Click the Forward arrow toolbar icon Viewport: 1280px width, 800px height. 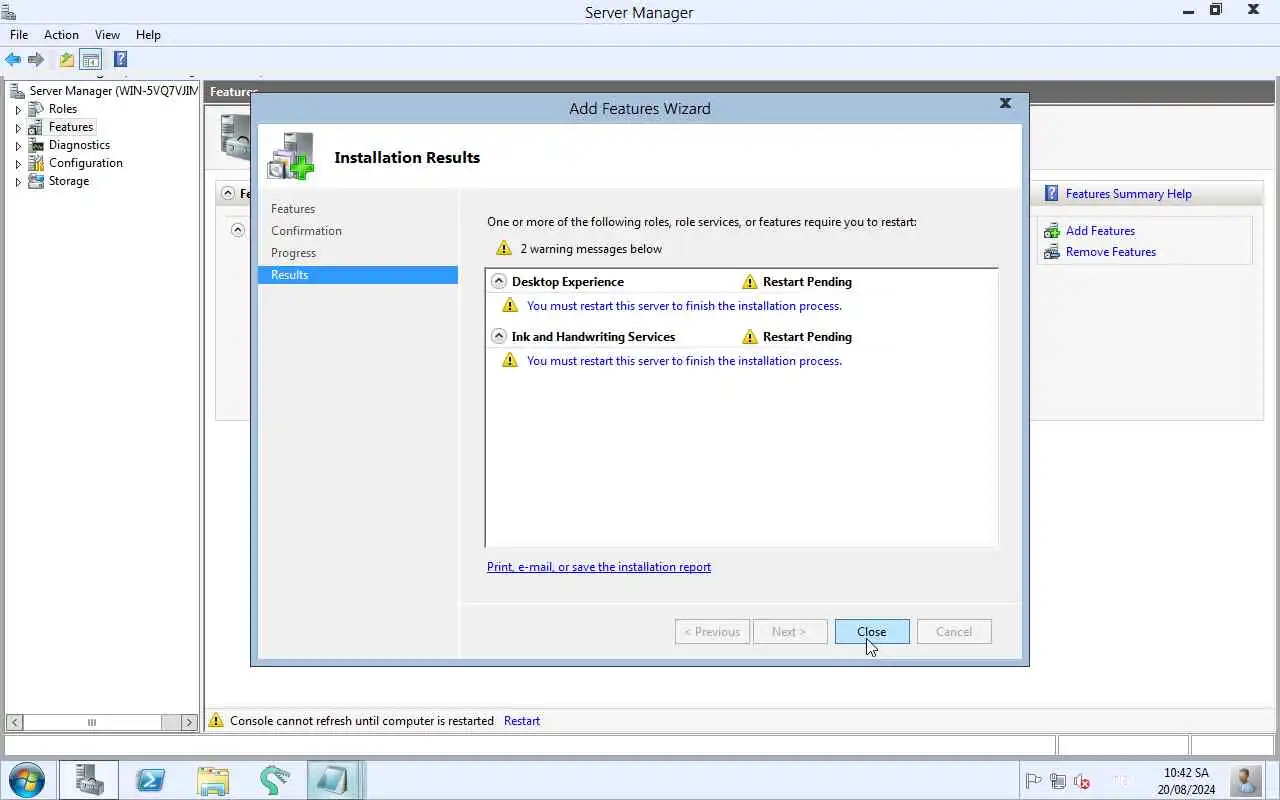tap(36, 60)
